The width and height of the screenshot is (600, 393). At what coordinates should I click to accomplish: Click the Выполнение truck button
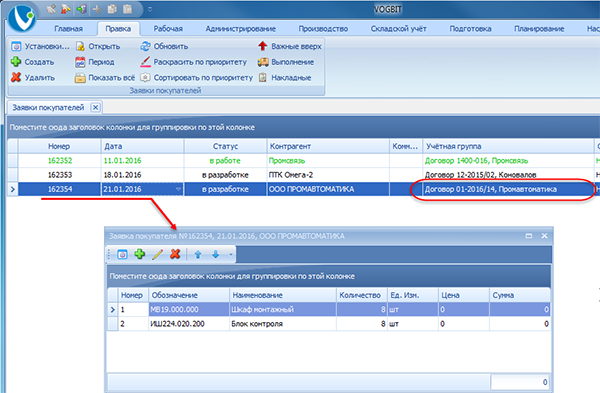286,62
